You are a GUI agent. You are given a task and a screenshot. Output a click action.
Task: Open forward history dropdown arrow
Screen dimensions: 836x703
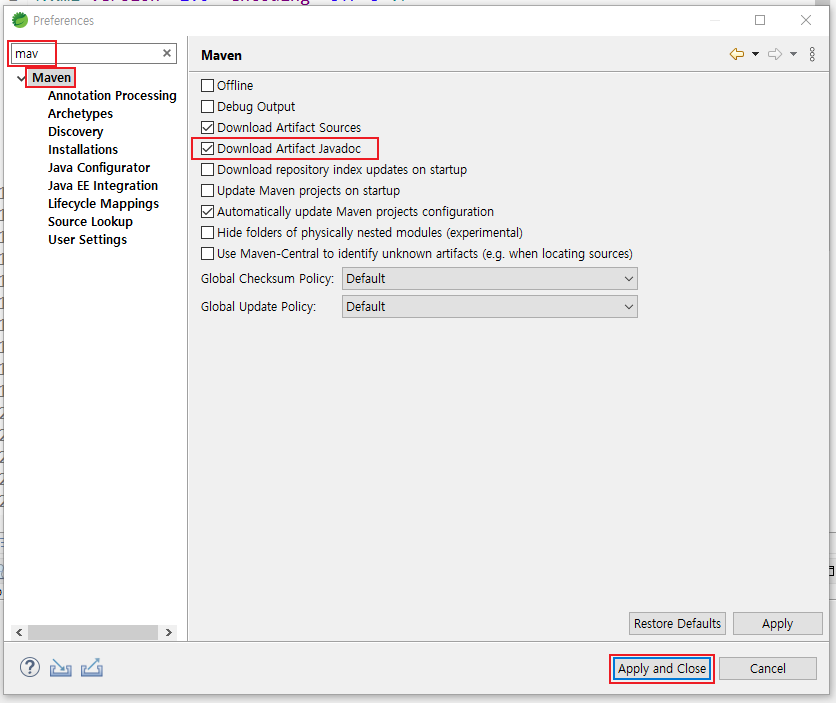click(793, 54)
